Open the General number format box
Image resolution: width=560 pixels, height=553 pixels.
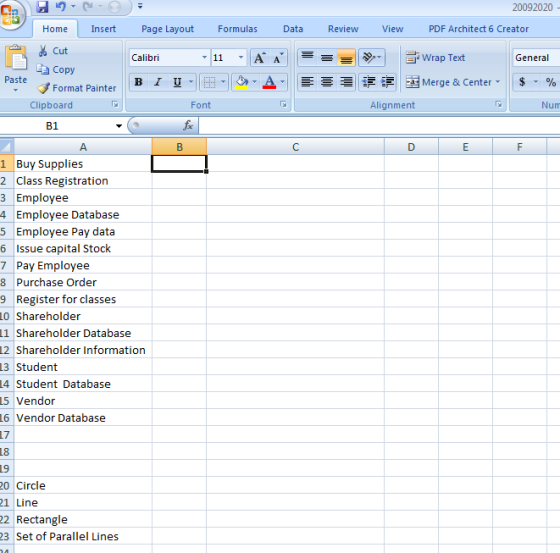536,58
